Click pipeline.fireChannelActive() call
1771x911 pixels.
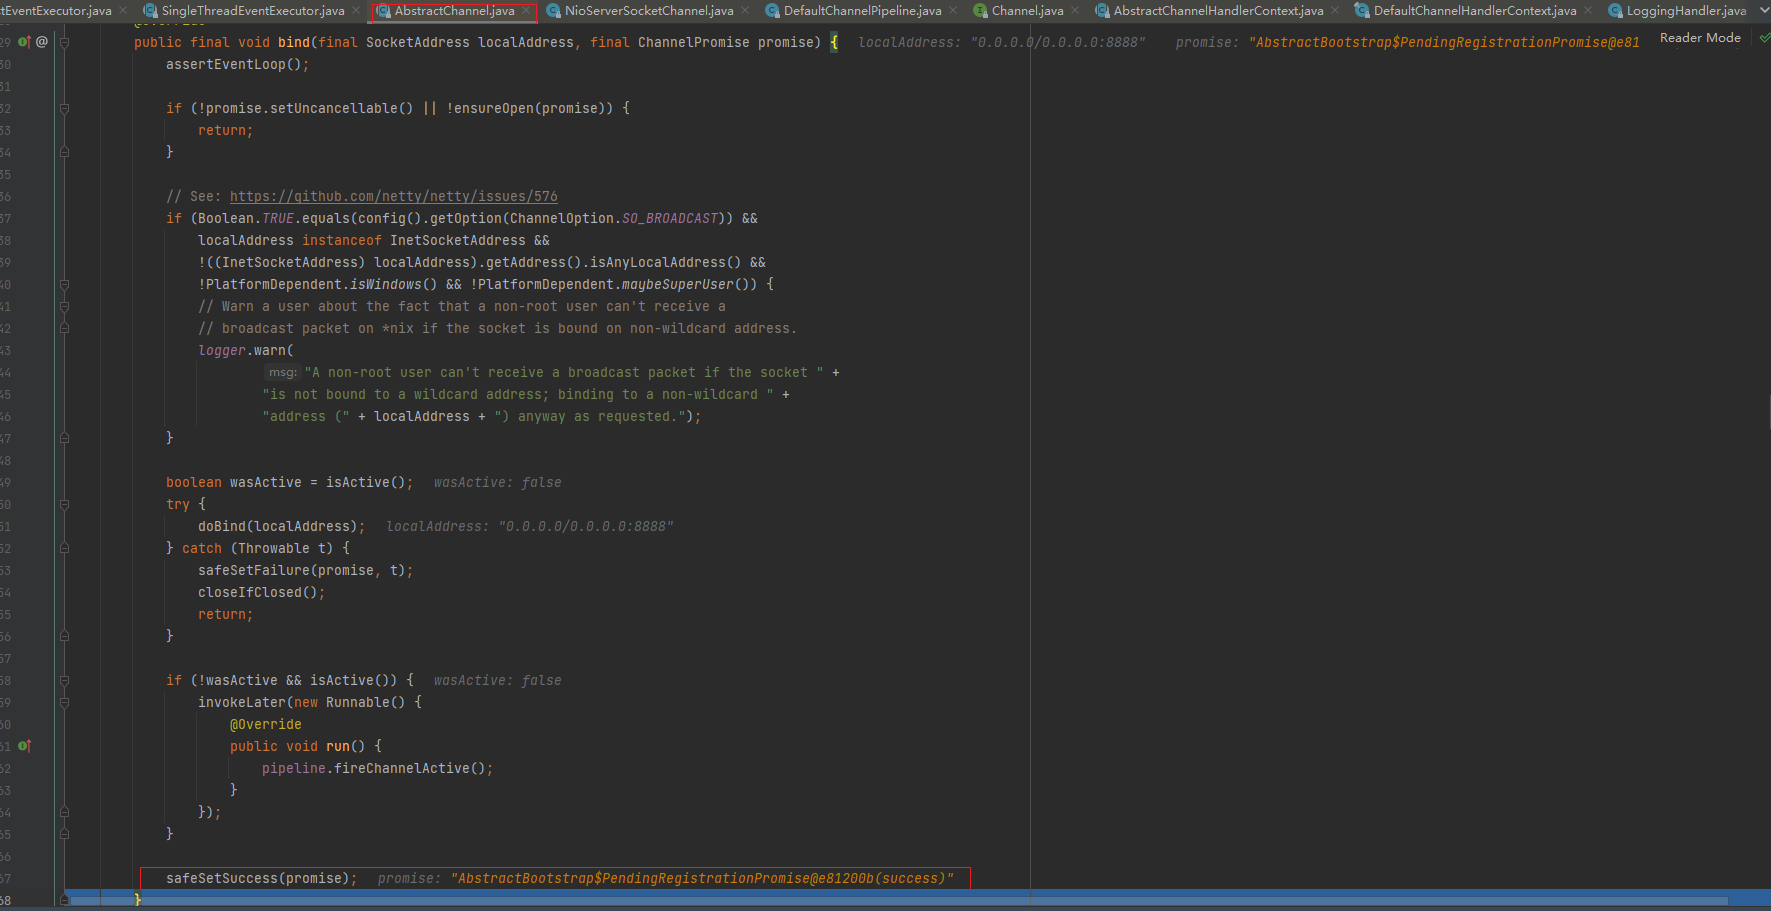point(378,768)
